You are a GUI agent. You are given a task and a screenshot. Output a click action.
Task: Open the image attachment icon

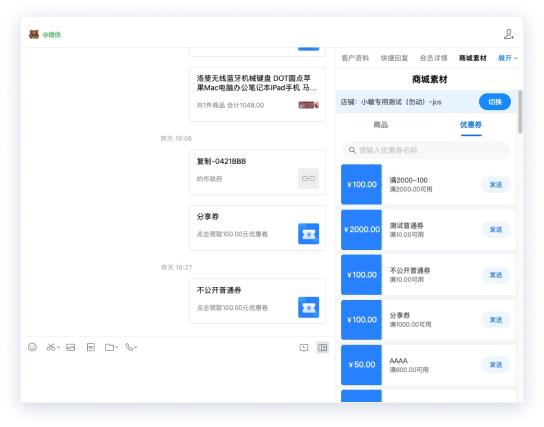point(71,347)
